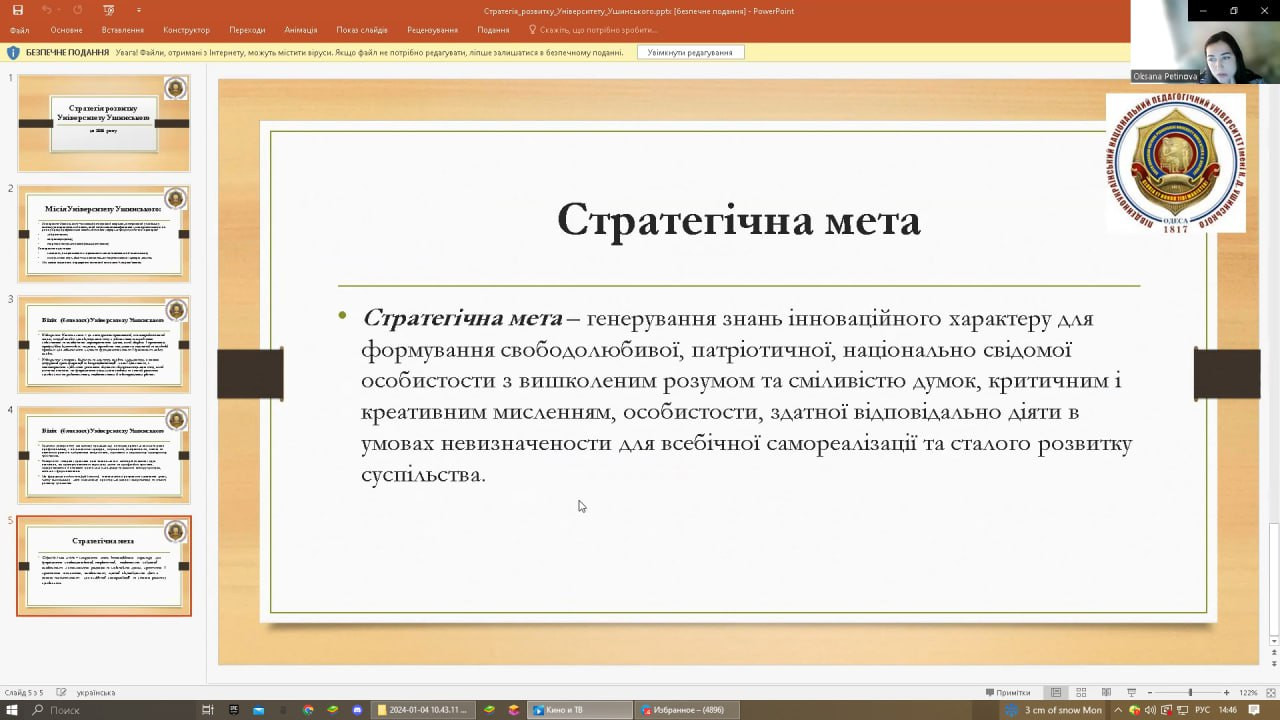
Task: Open the notification center icon
Action: [1255, 710]
